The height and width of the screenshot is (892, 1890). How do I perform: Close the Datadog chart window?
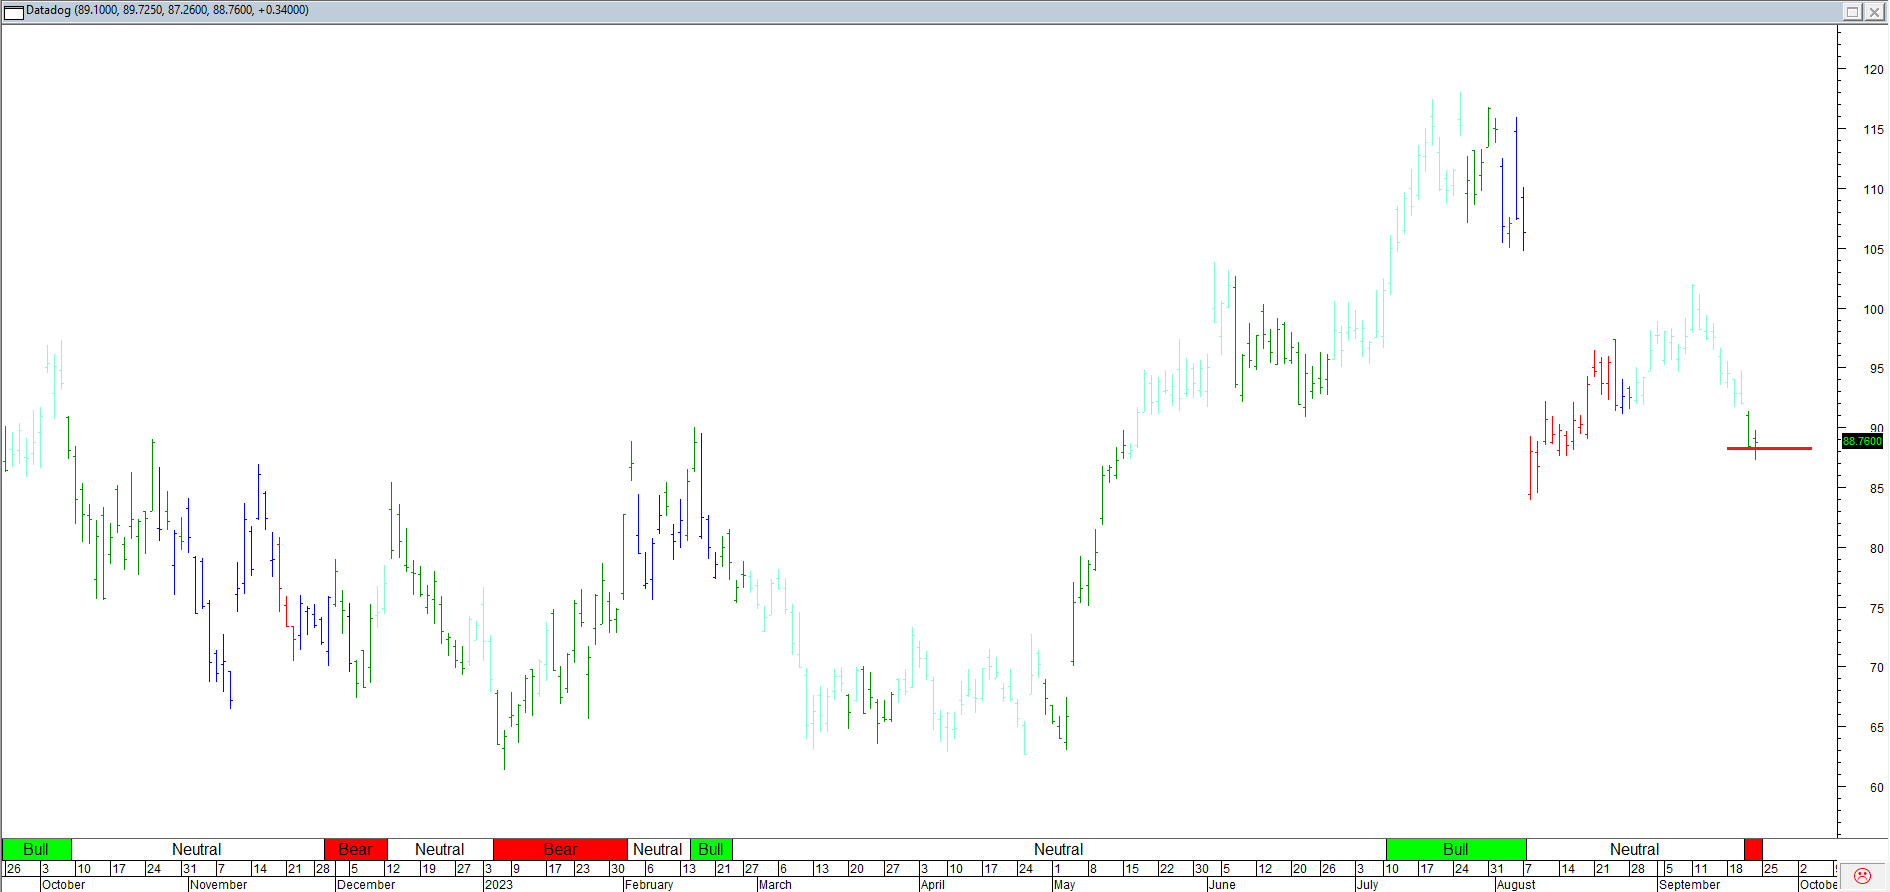tap(1873, 11)
